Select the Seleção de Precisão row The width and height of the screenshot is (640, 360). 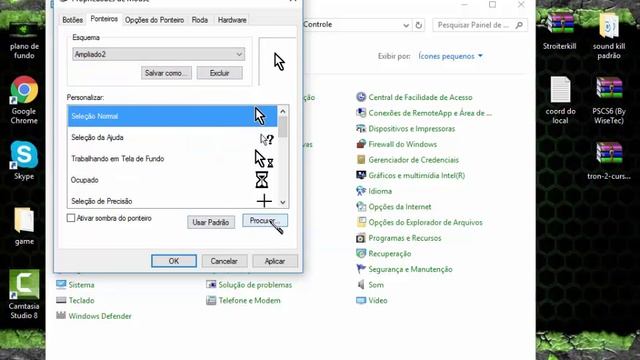172,200
